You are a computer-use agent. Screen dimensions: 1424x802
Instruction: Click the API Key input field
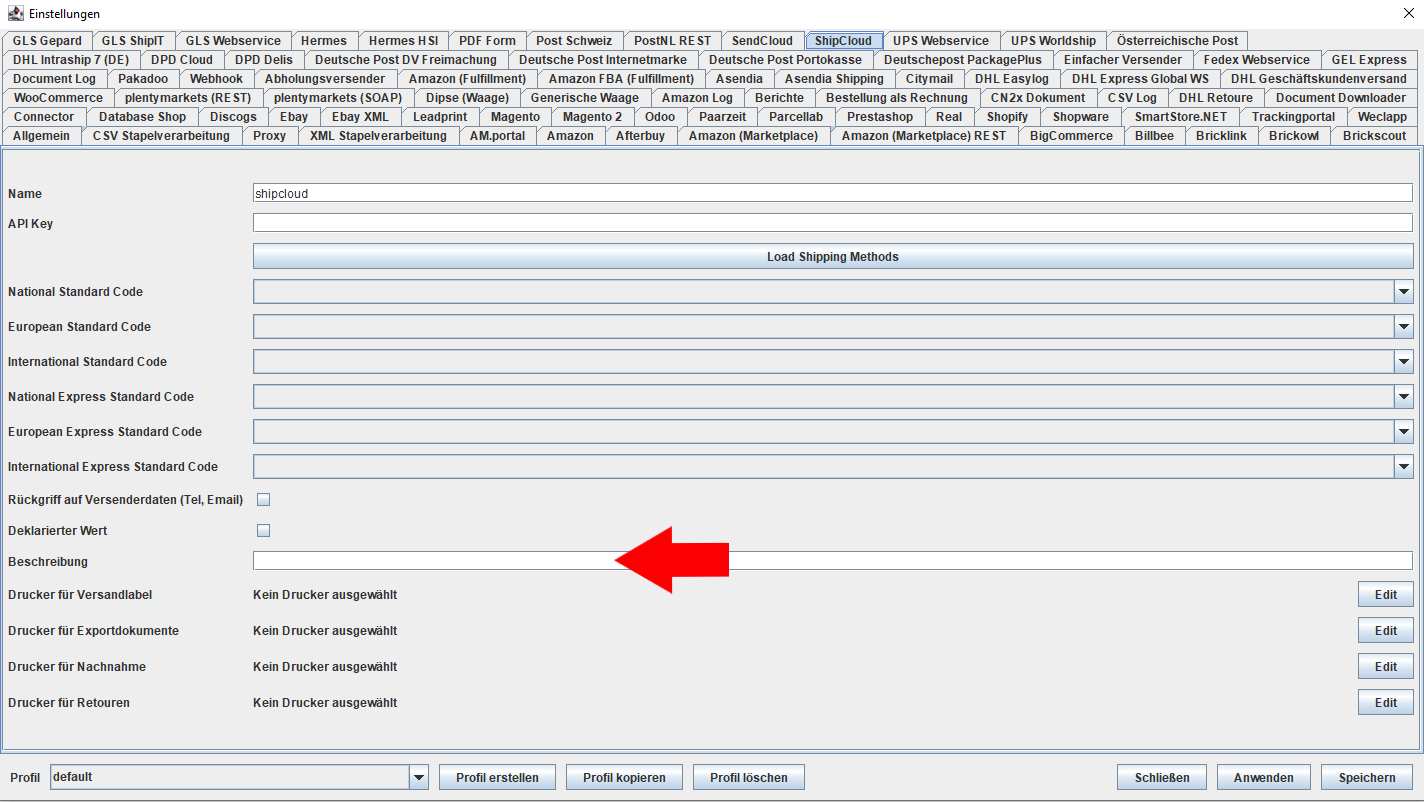833,223
